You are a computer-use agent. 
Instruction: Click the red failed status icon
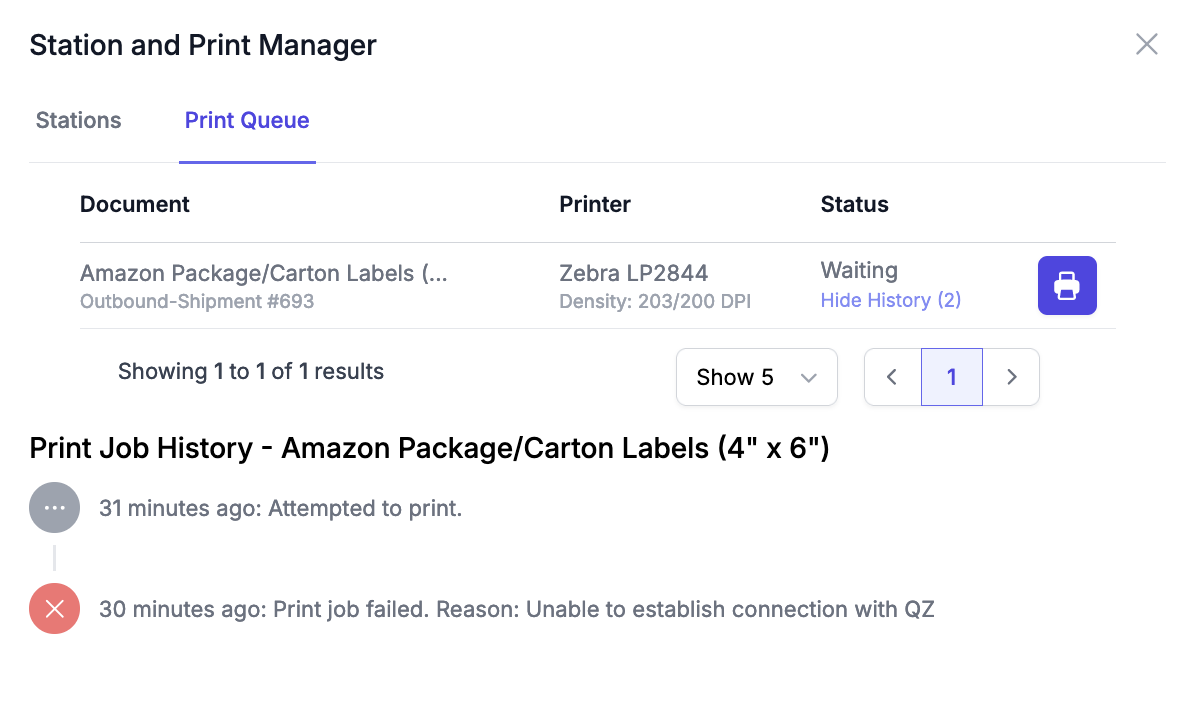point(55,608)
